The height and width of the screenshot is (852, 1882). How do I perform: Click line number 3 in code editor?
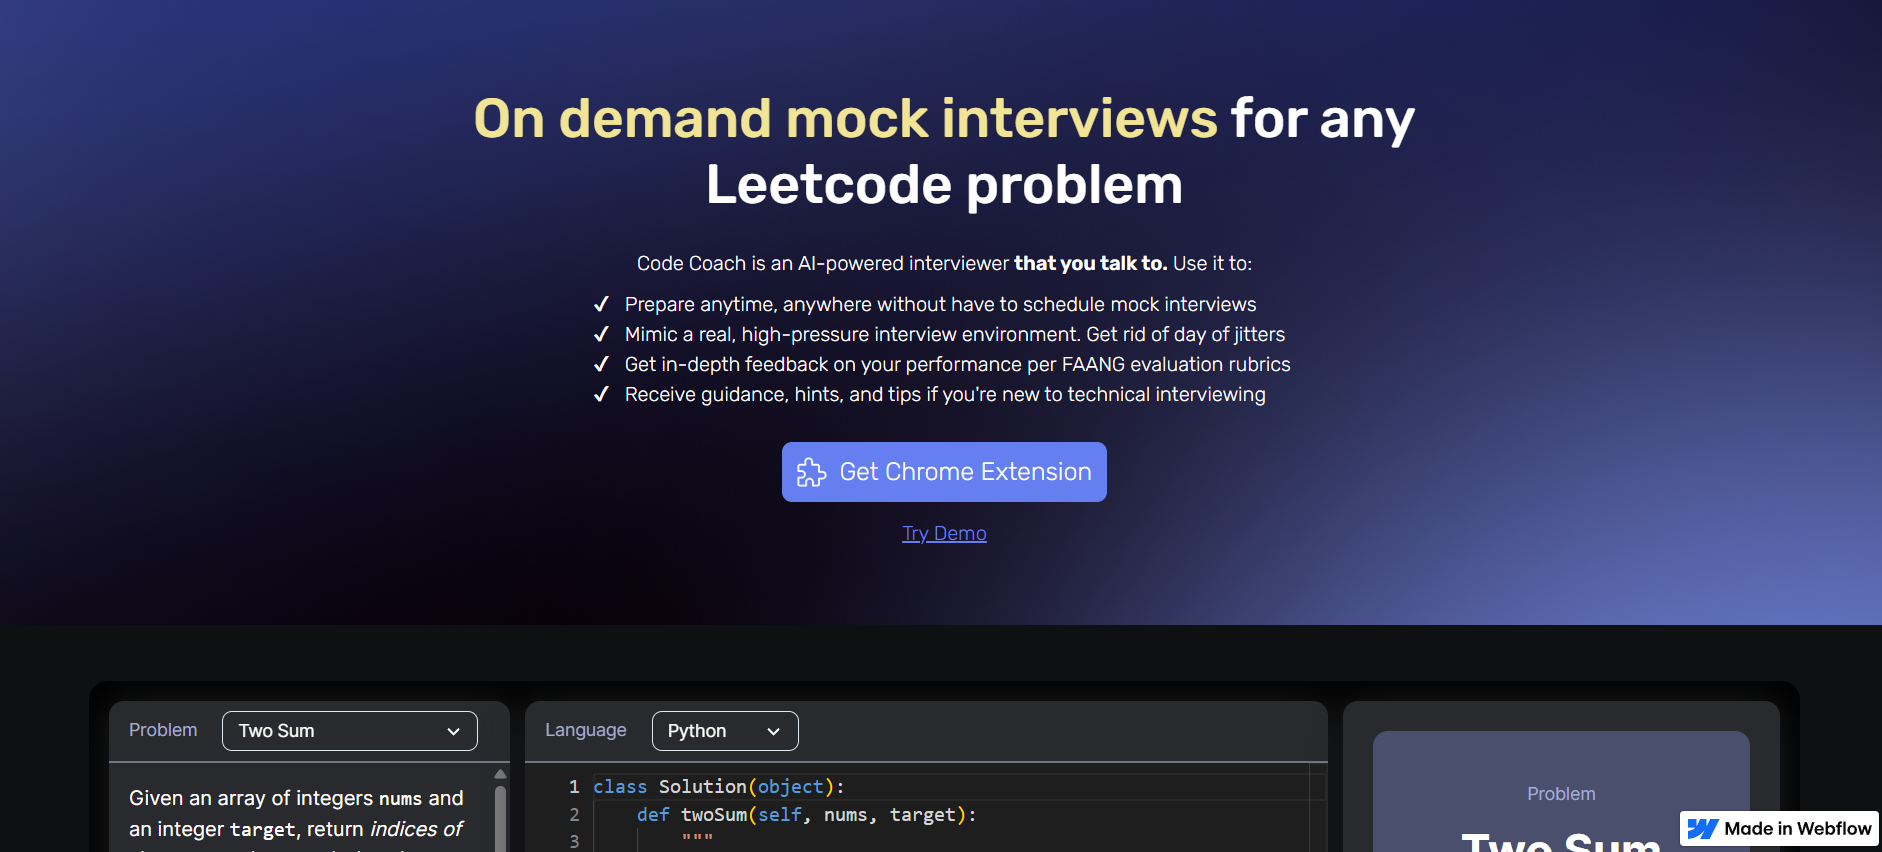[574, 841]
